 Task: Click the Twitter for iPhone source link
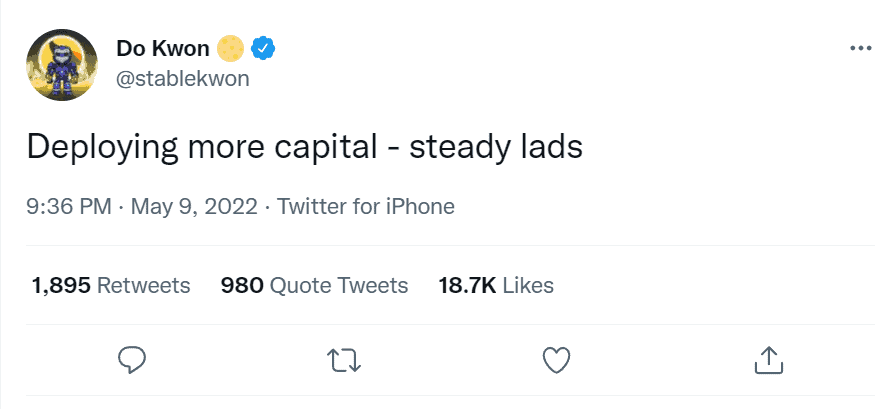pyautogui.click(x=365, y=207)
